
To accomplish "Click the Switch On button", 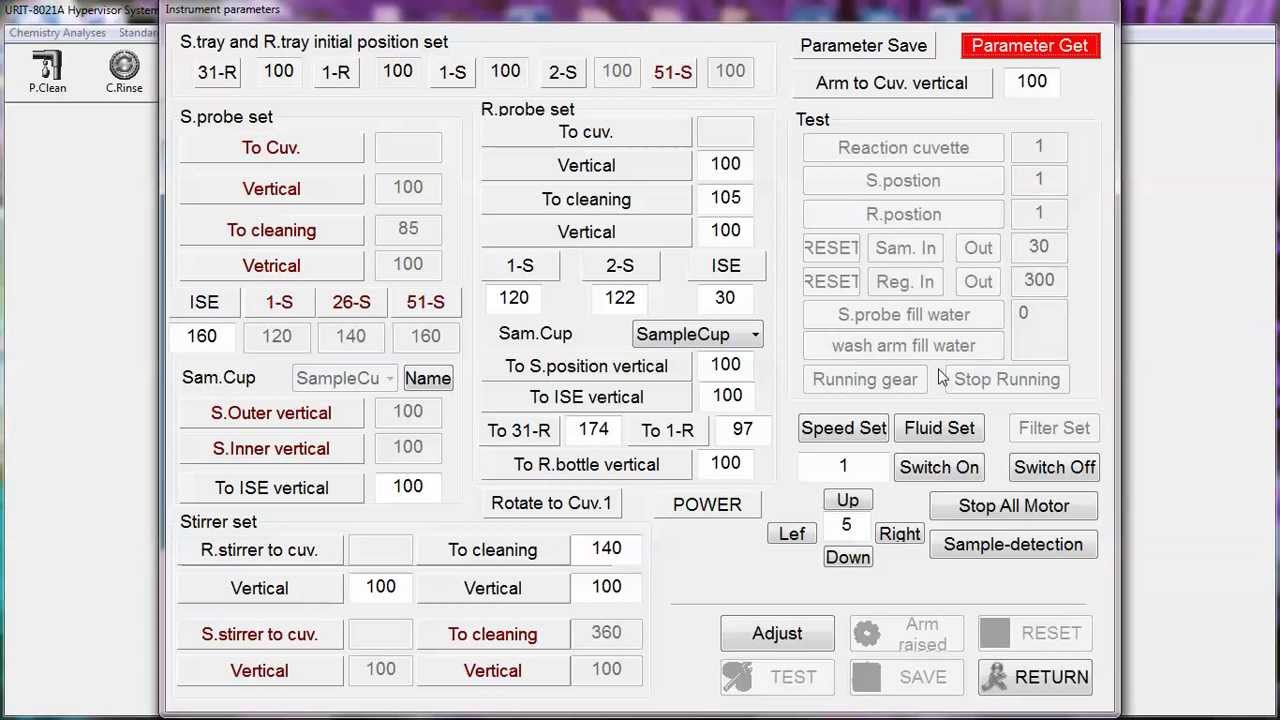I will 938,467.
